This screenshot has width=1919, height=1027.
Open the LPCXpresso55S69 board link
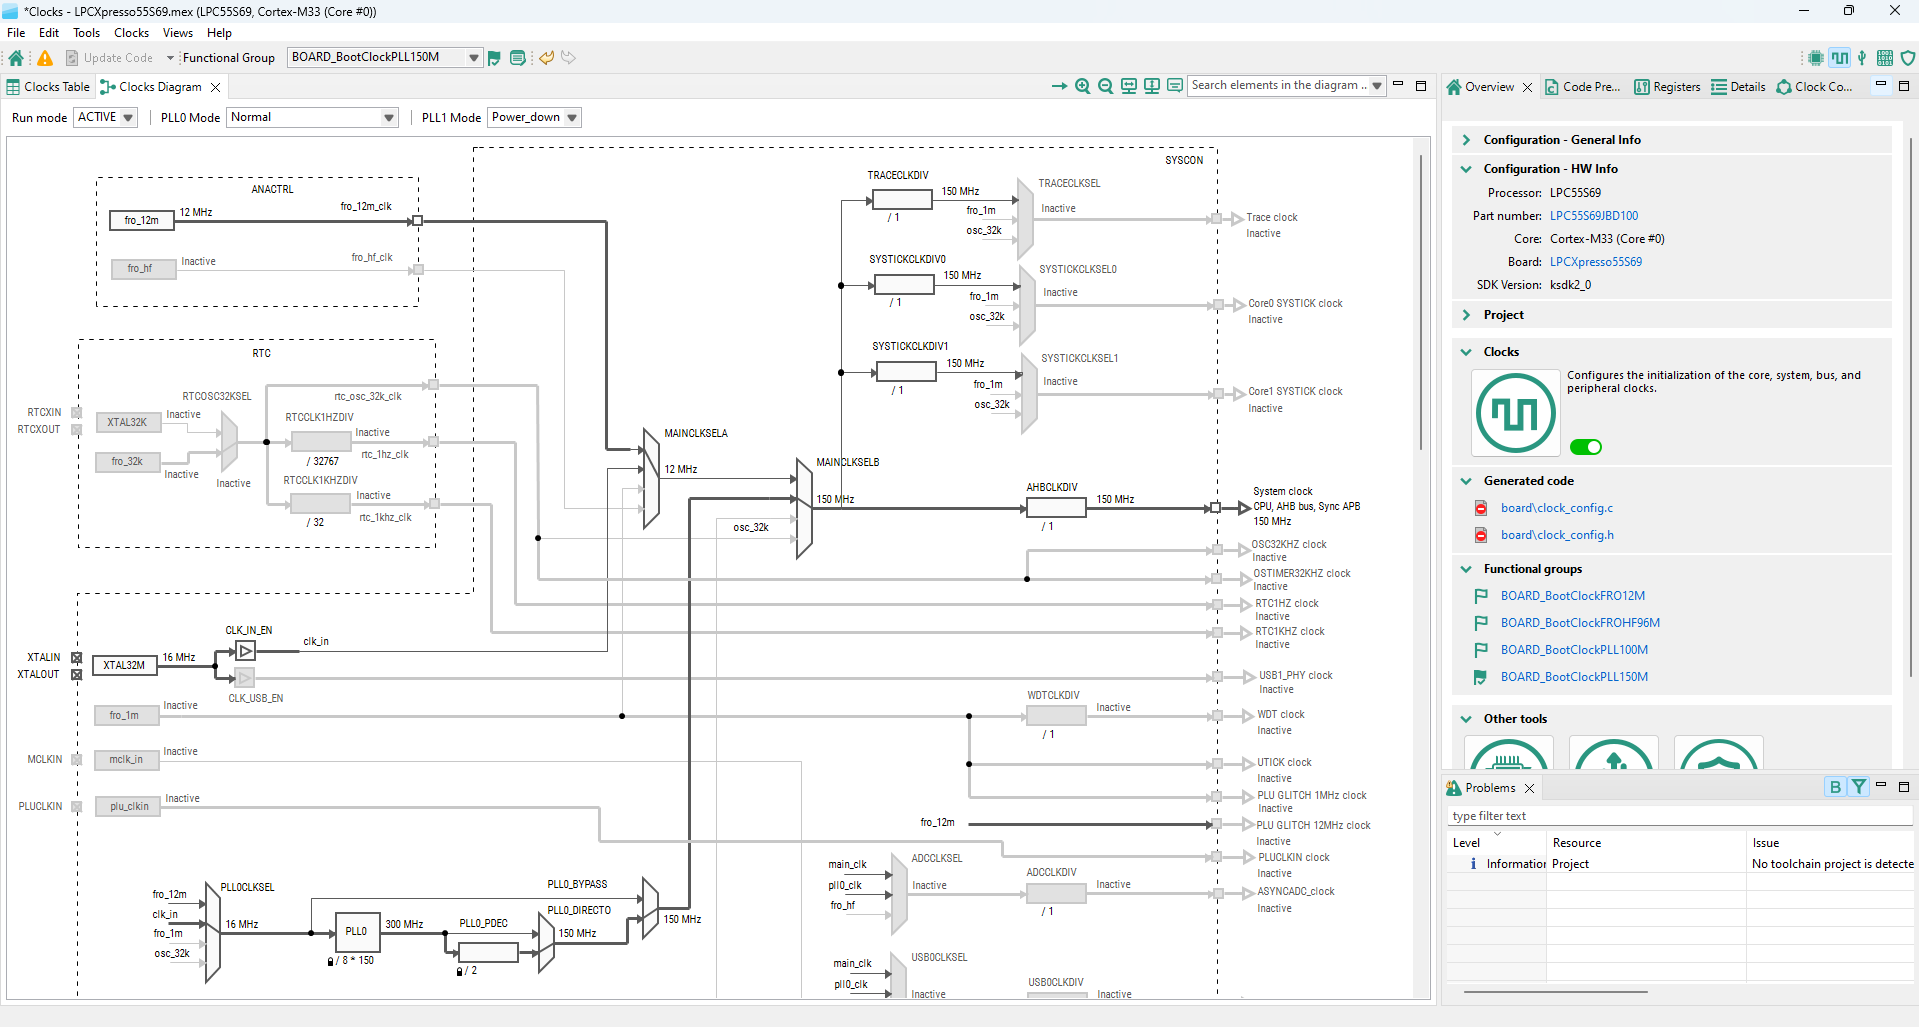(x=1596, y=262)
